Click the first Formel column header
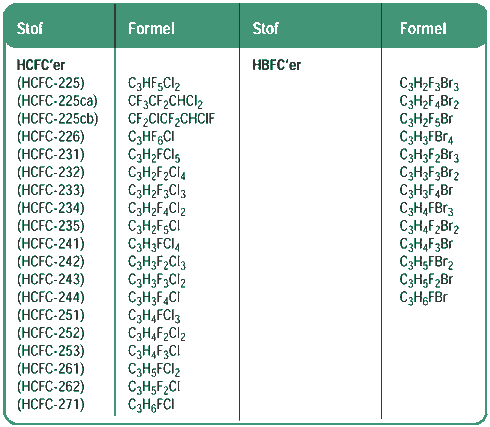Image resolution: width=490 pixels, height=427 pixels. (x=151, y=28)
